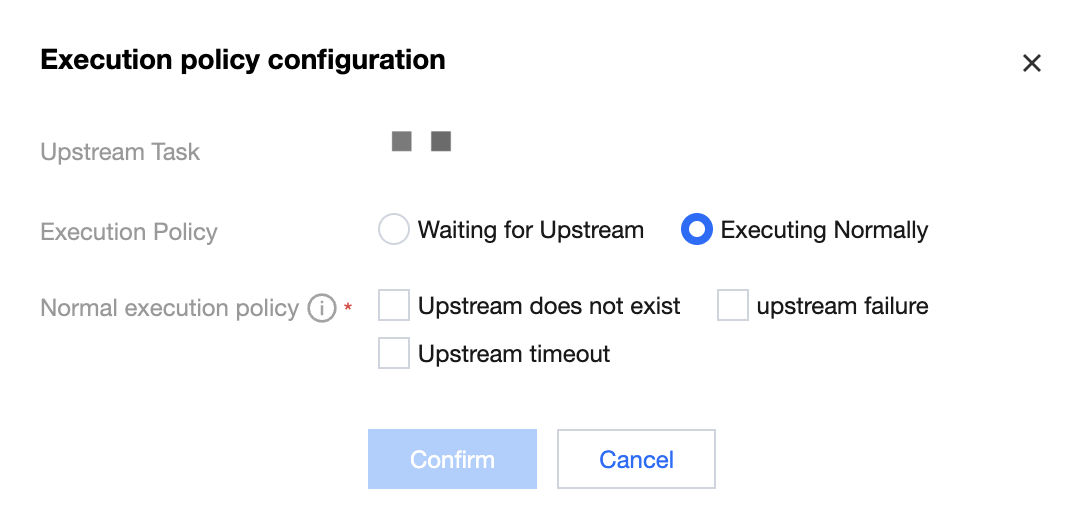Click the second gray Upstream Task square

[x=441, y=141]
